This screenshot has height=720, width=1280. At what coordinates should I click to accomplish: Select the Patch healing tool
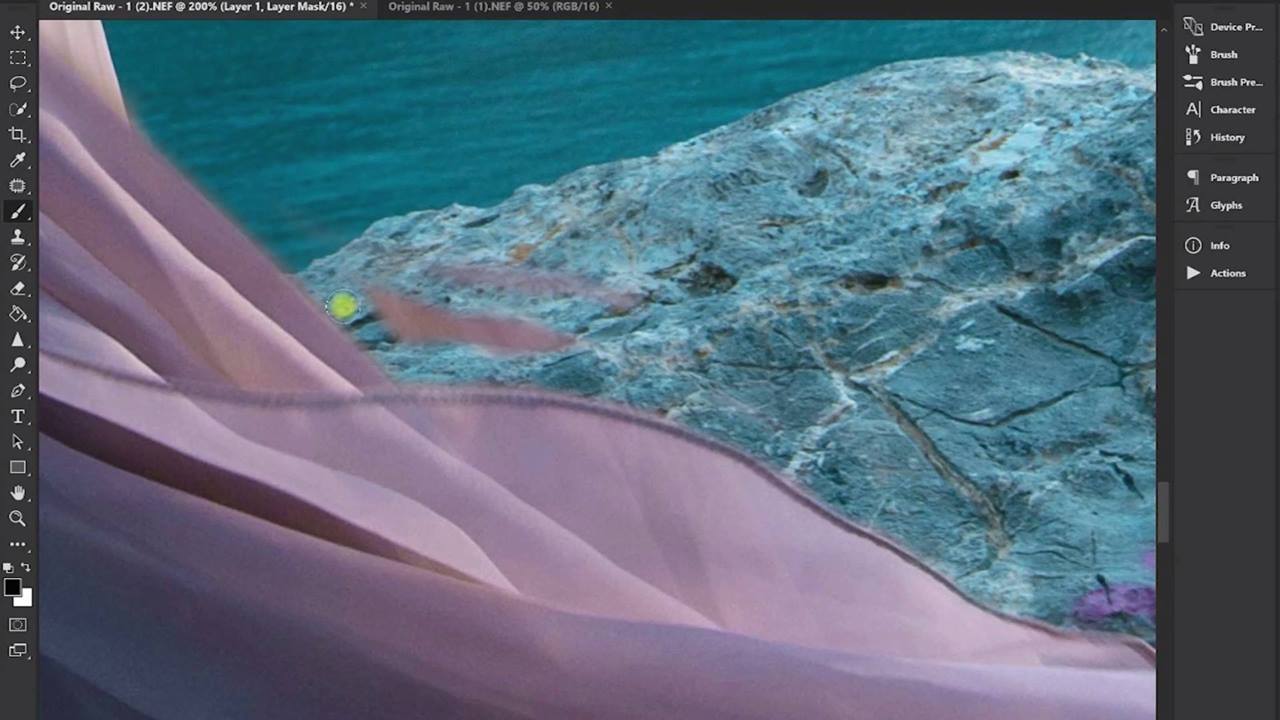coord(18,186)
